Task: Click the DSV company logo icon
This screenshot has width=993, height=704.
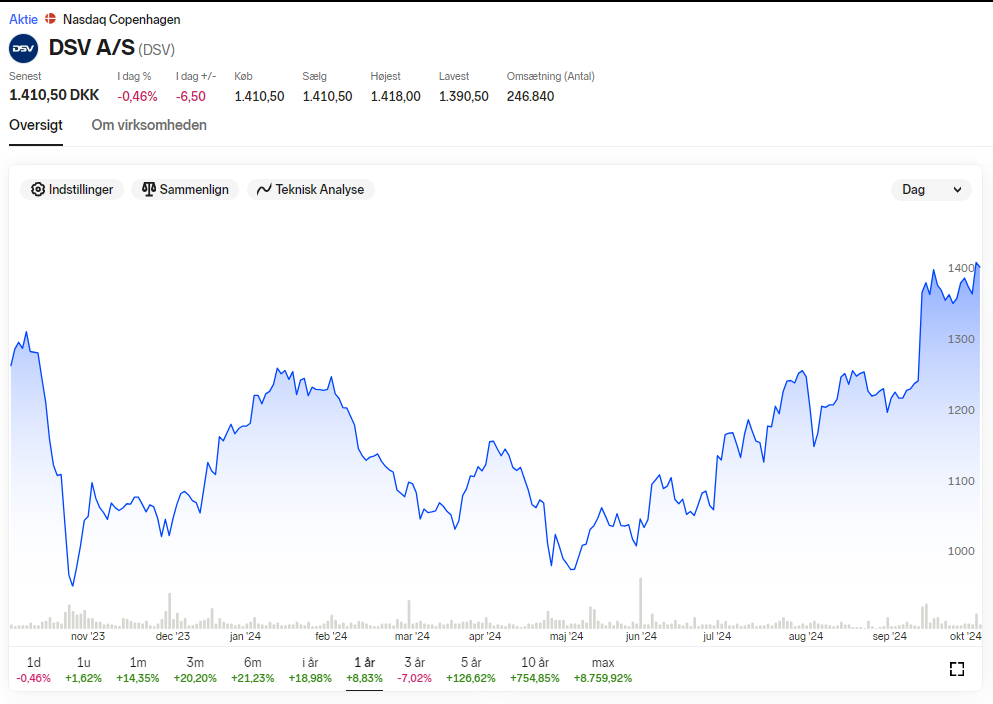Action: coord(23,48)
